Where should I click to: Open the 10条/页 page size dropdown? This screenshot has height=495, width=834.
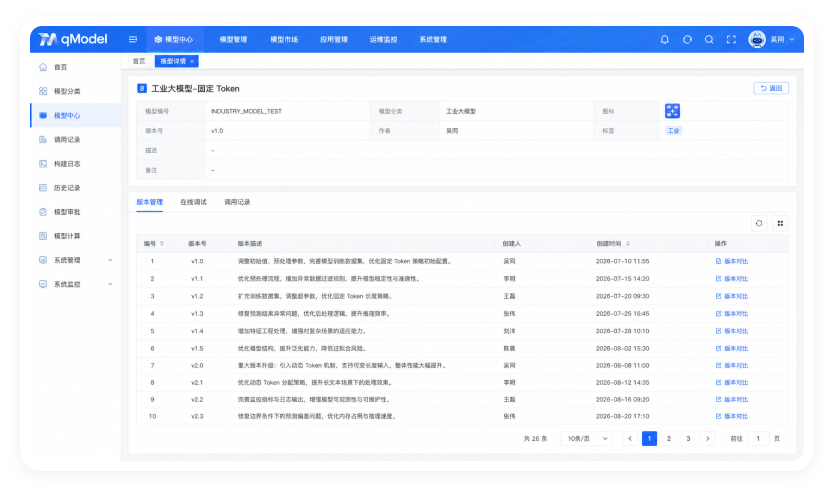click(586, 439)
